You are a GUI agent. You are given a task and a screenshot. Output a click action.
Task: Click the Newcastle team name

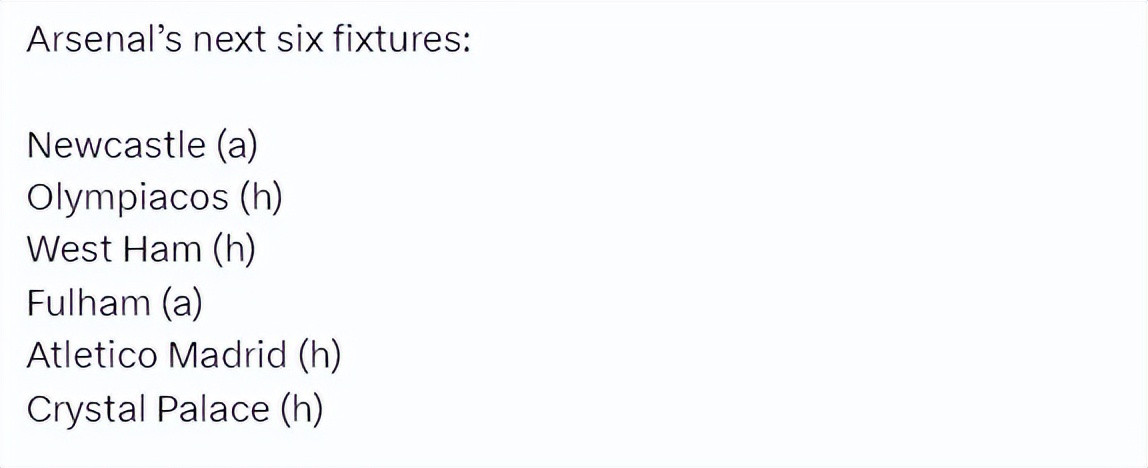click(116, 146)
